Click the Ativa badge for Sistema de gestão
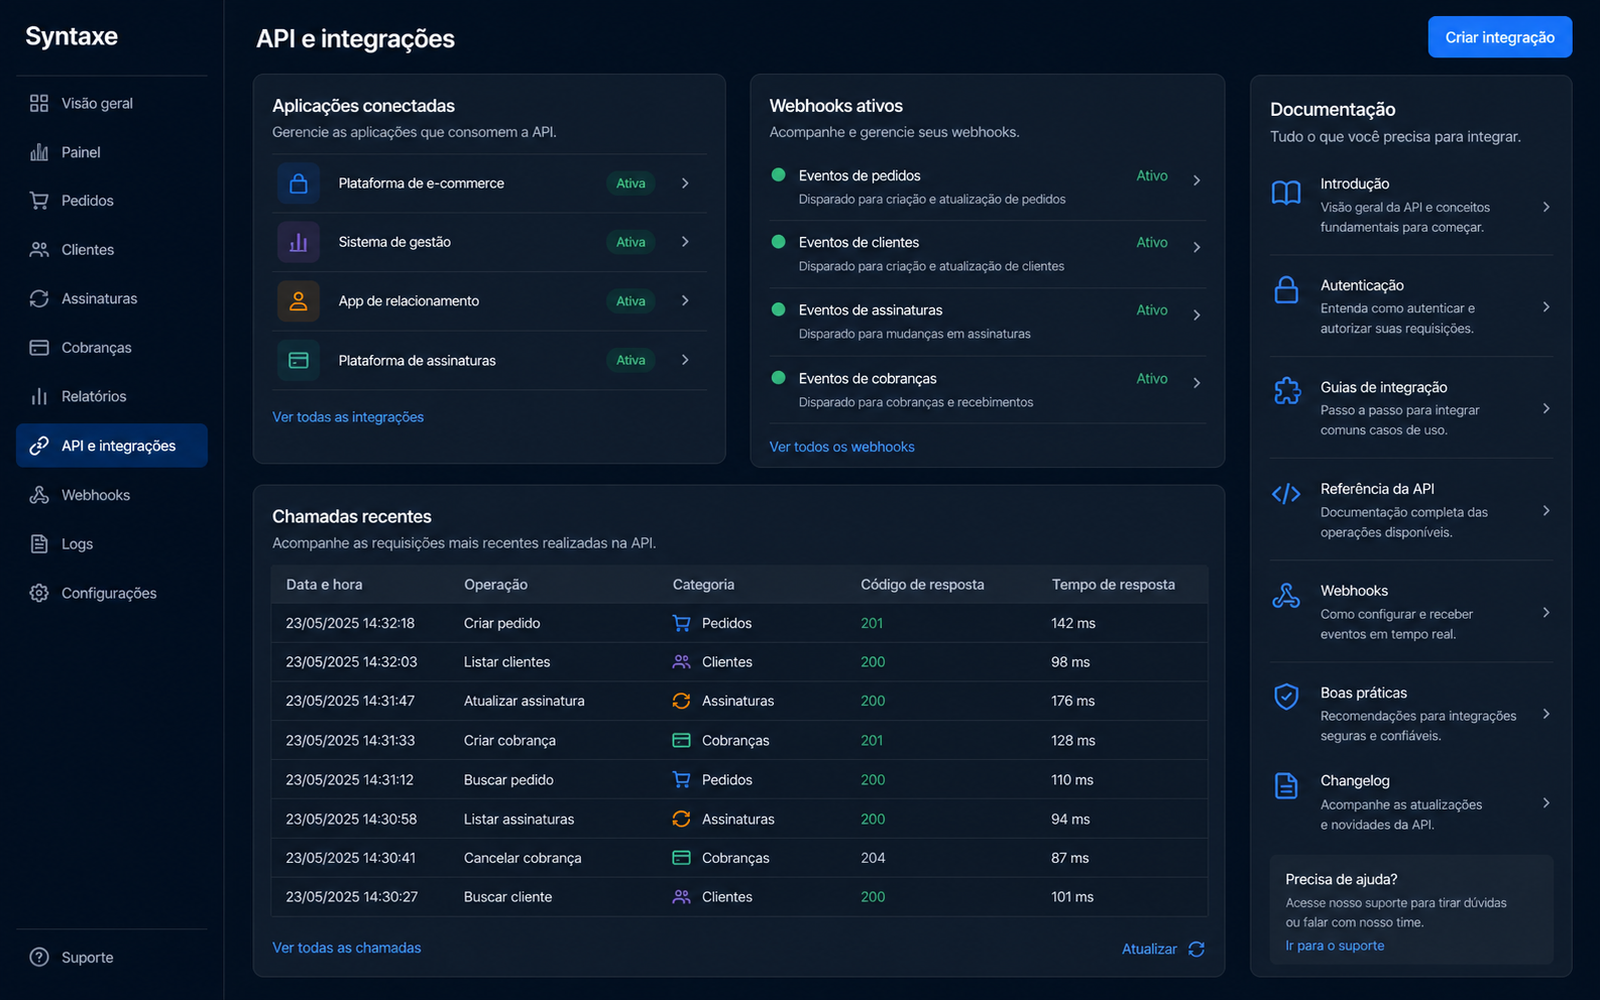Image resolution: width=1600 pixels, height=1000 pixels. pyautogui.click(x=631, y=242)
